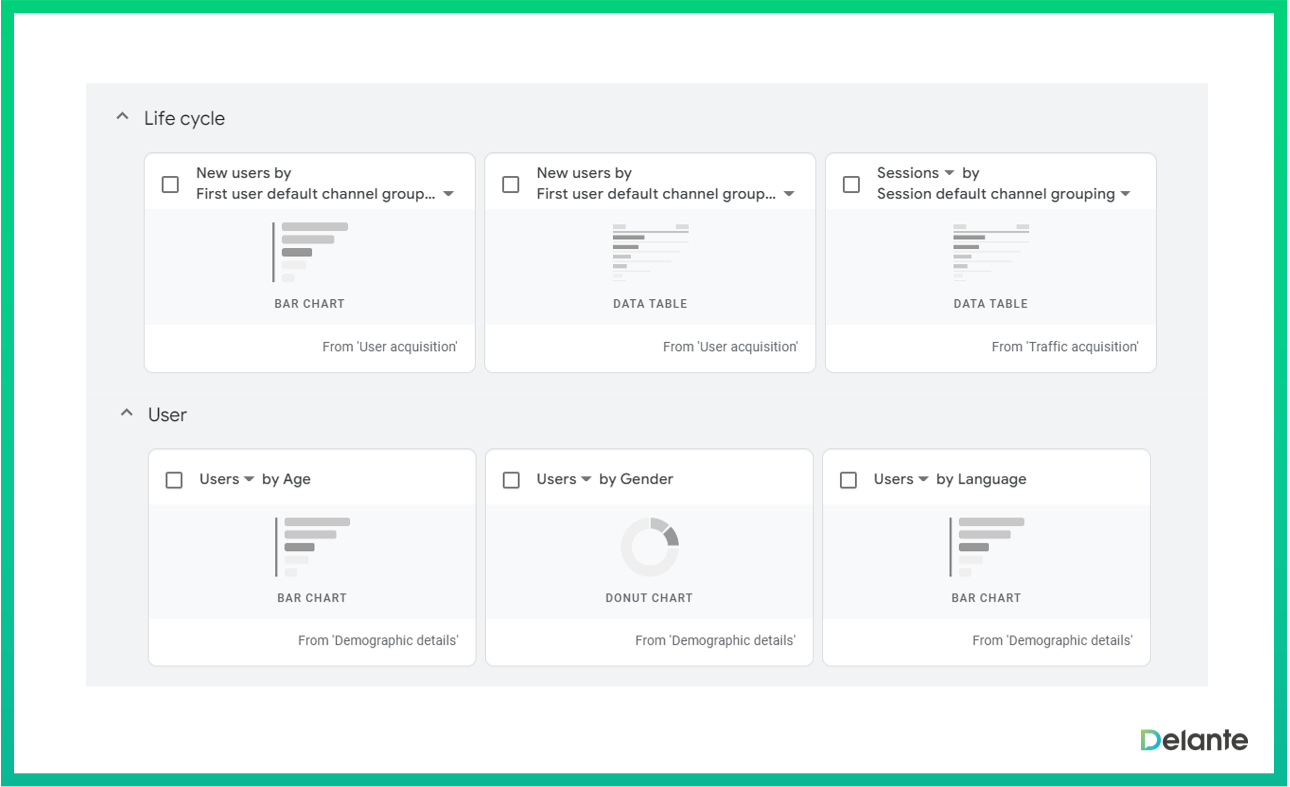
Task: Check the Users by Age card checkbox
Action: (174, 480)
